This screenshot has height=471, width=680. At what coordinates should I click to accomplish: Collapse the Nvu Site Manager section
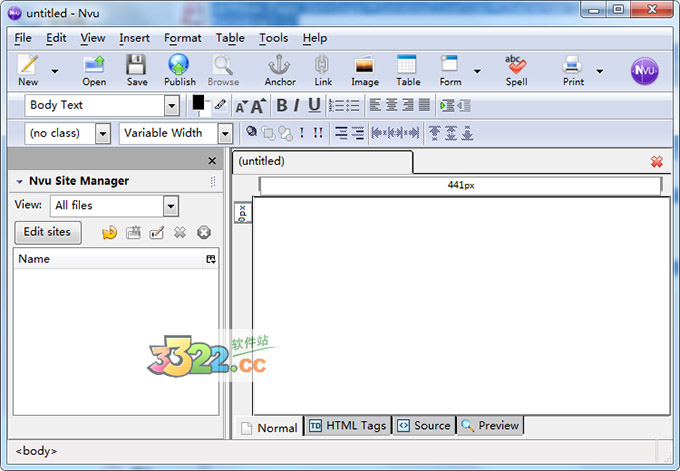(x=20, y=181)
